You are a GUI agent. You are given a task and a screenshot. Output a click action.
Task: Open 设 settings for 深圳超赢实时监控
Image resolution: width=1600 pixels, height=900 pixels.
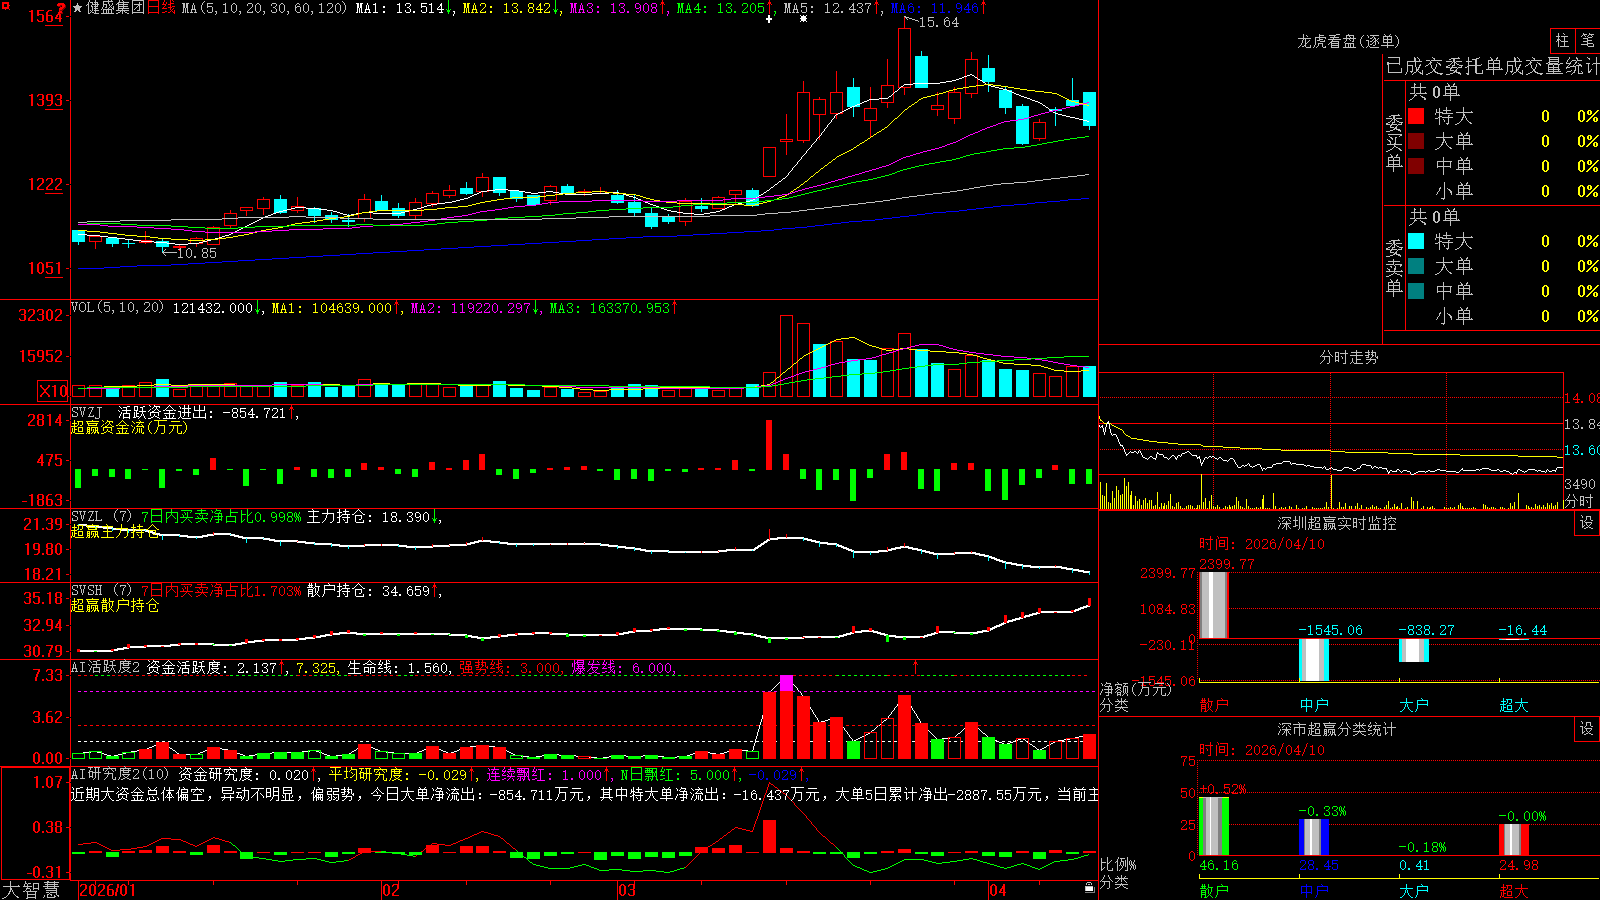point(1587,523)
